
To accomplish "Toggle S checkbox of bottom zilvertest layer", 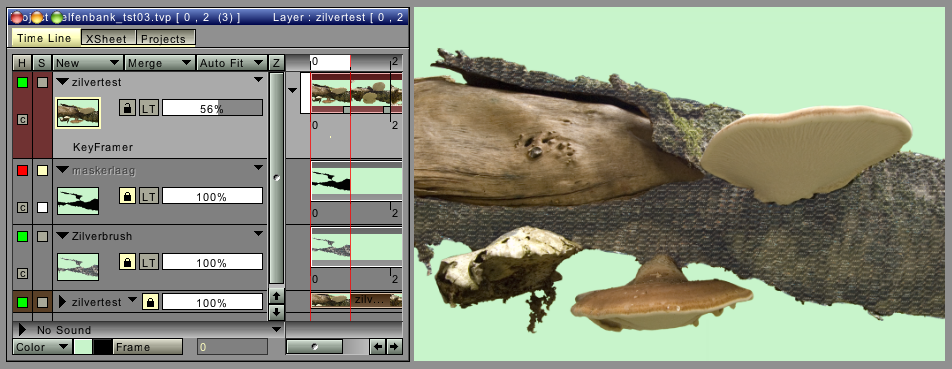I will pos(42,302).
